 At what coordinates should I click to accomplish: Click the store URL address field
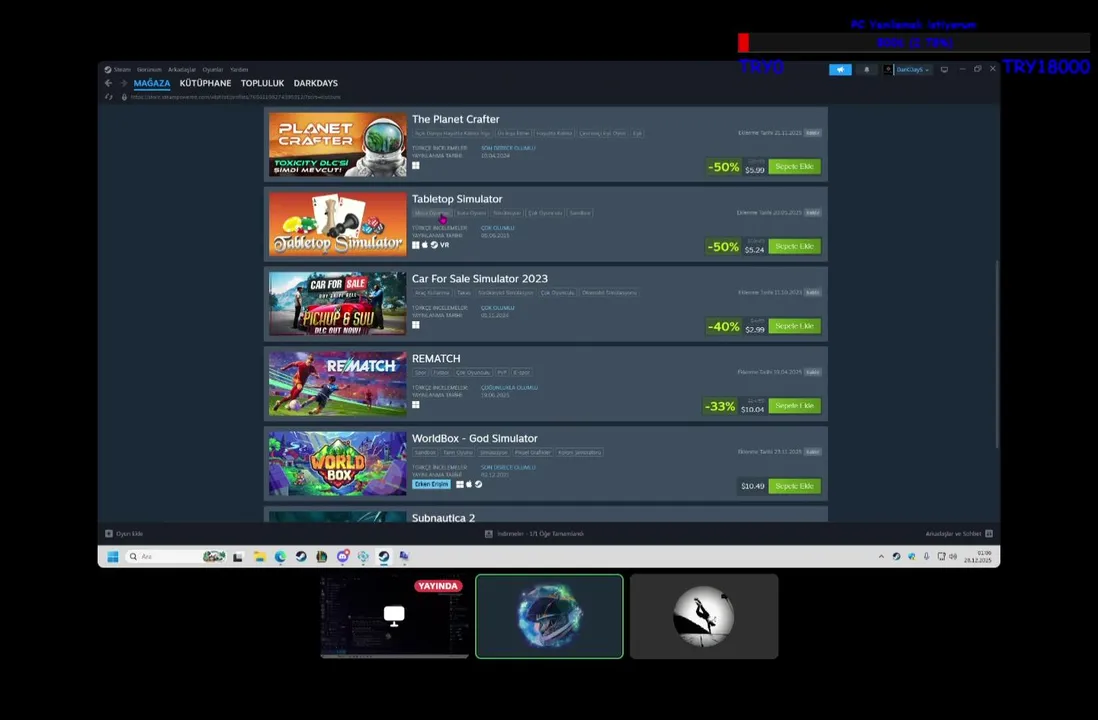click(x=236, y=97)
